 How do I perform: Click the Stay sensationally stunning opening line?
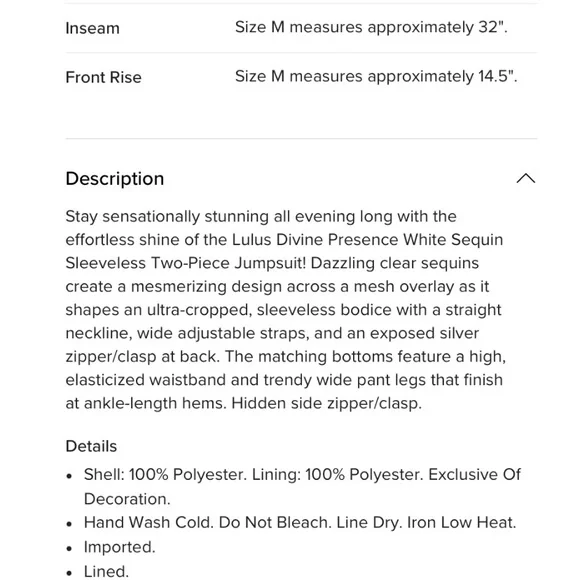(261, 216)
